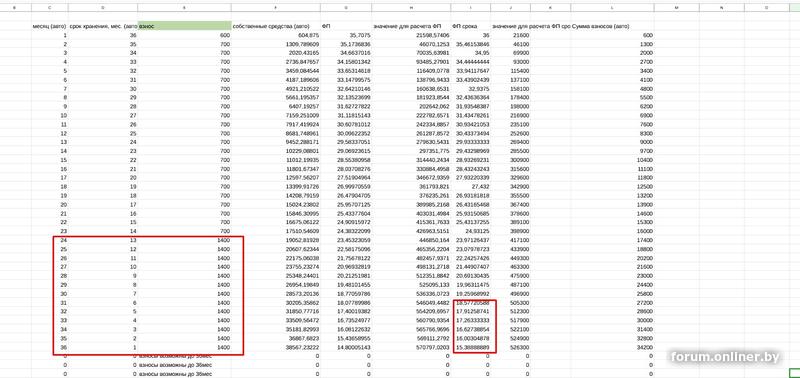This screenshot has height=378, width=800.
Task: Select the cell containing 12597,56207
Action: pos(276,179)
